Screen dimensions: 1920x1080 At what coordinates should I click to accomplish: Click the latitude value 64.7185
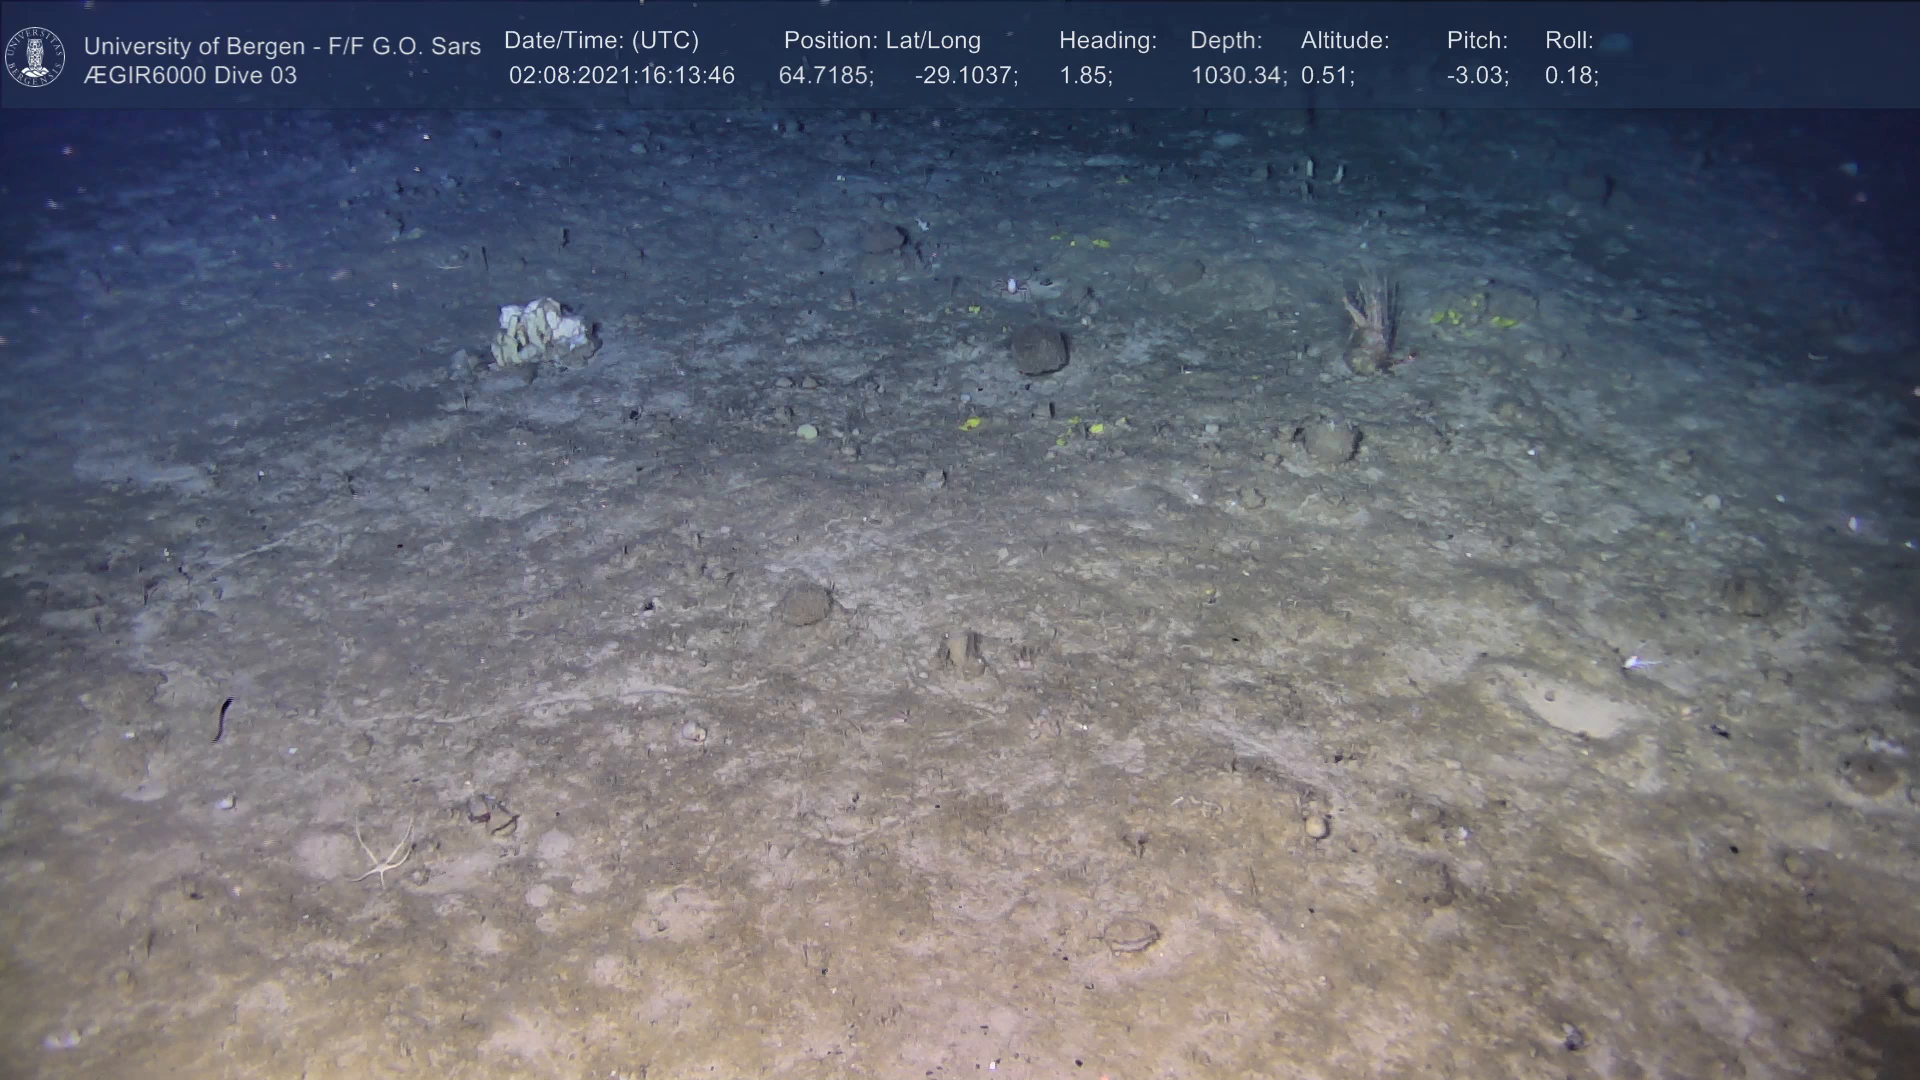[825, 76]
